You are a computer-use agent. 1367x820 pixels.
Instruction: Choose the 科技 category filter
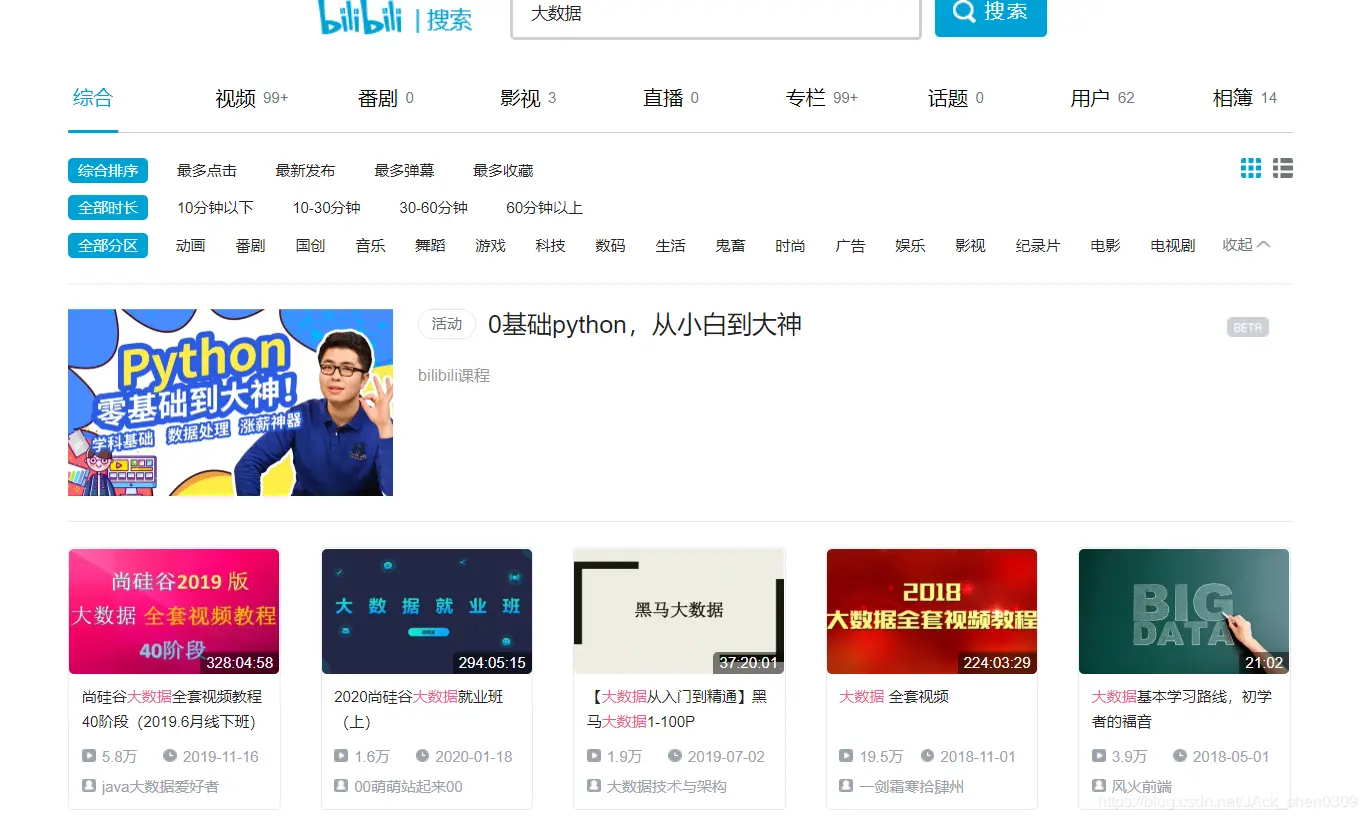(x=550, y=245)
